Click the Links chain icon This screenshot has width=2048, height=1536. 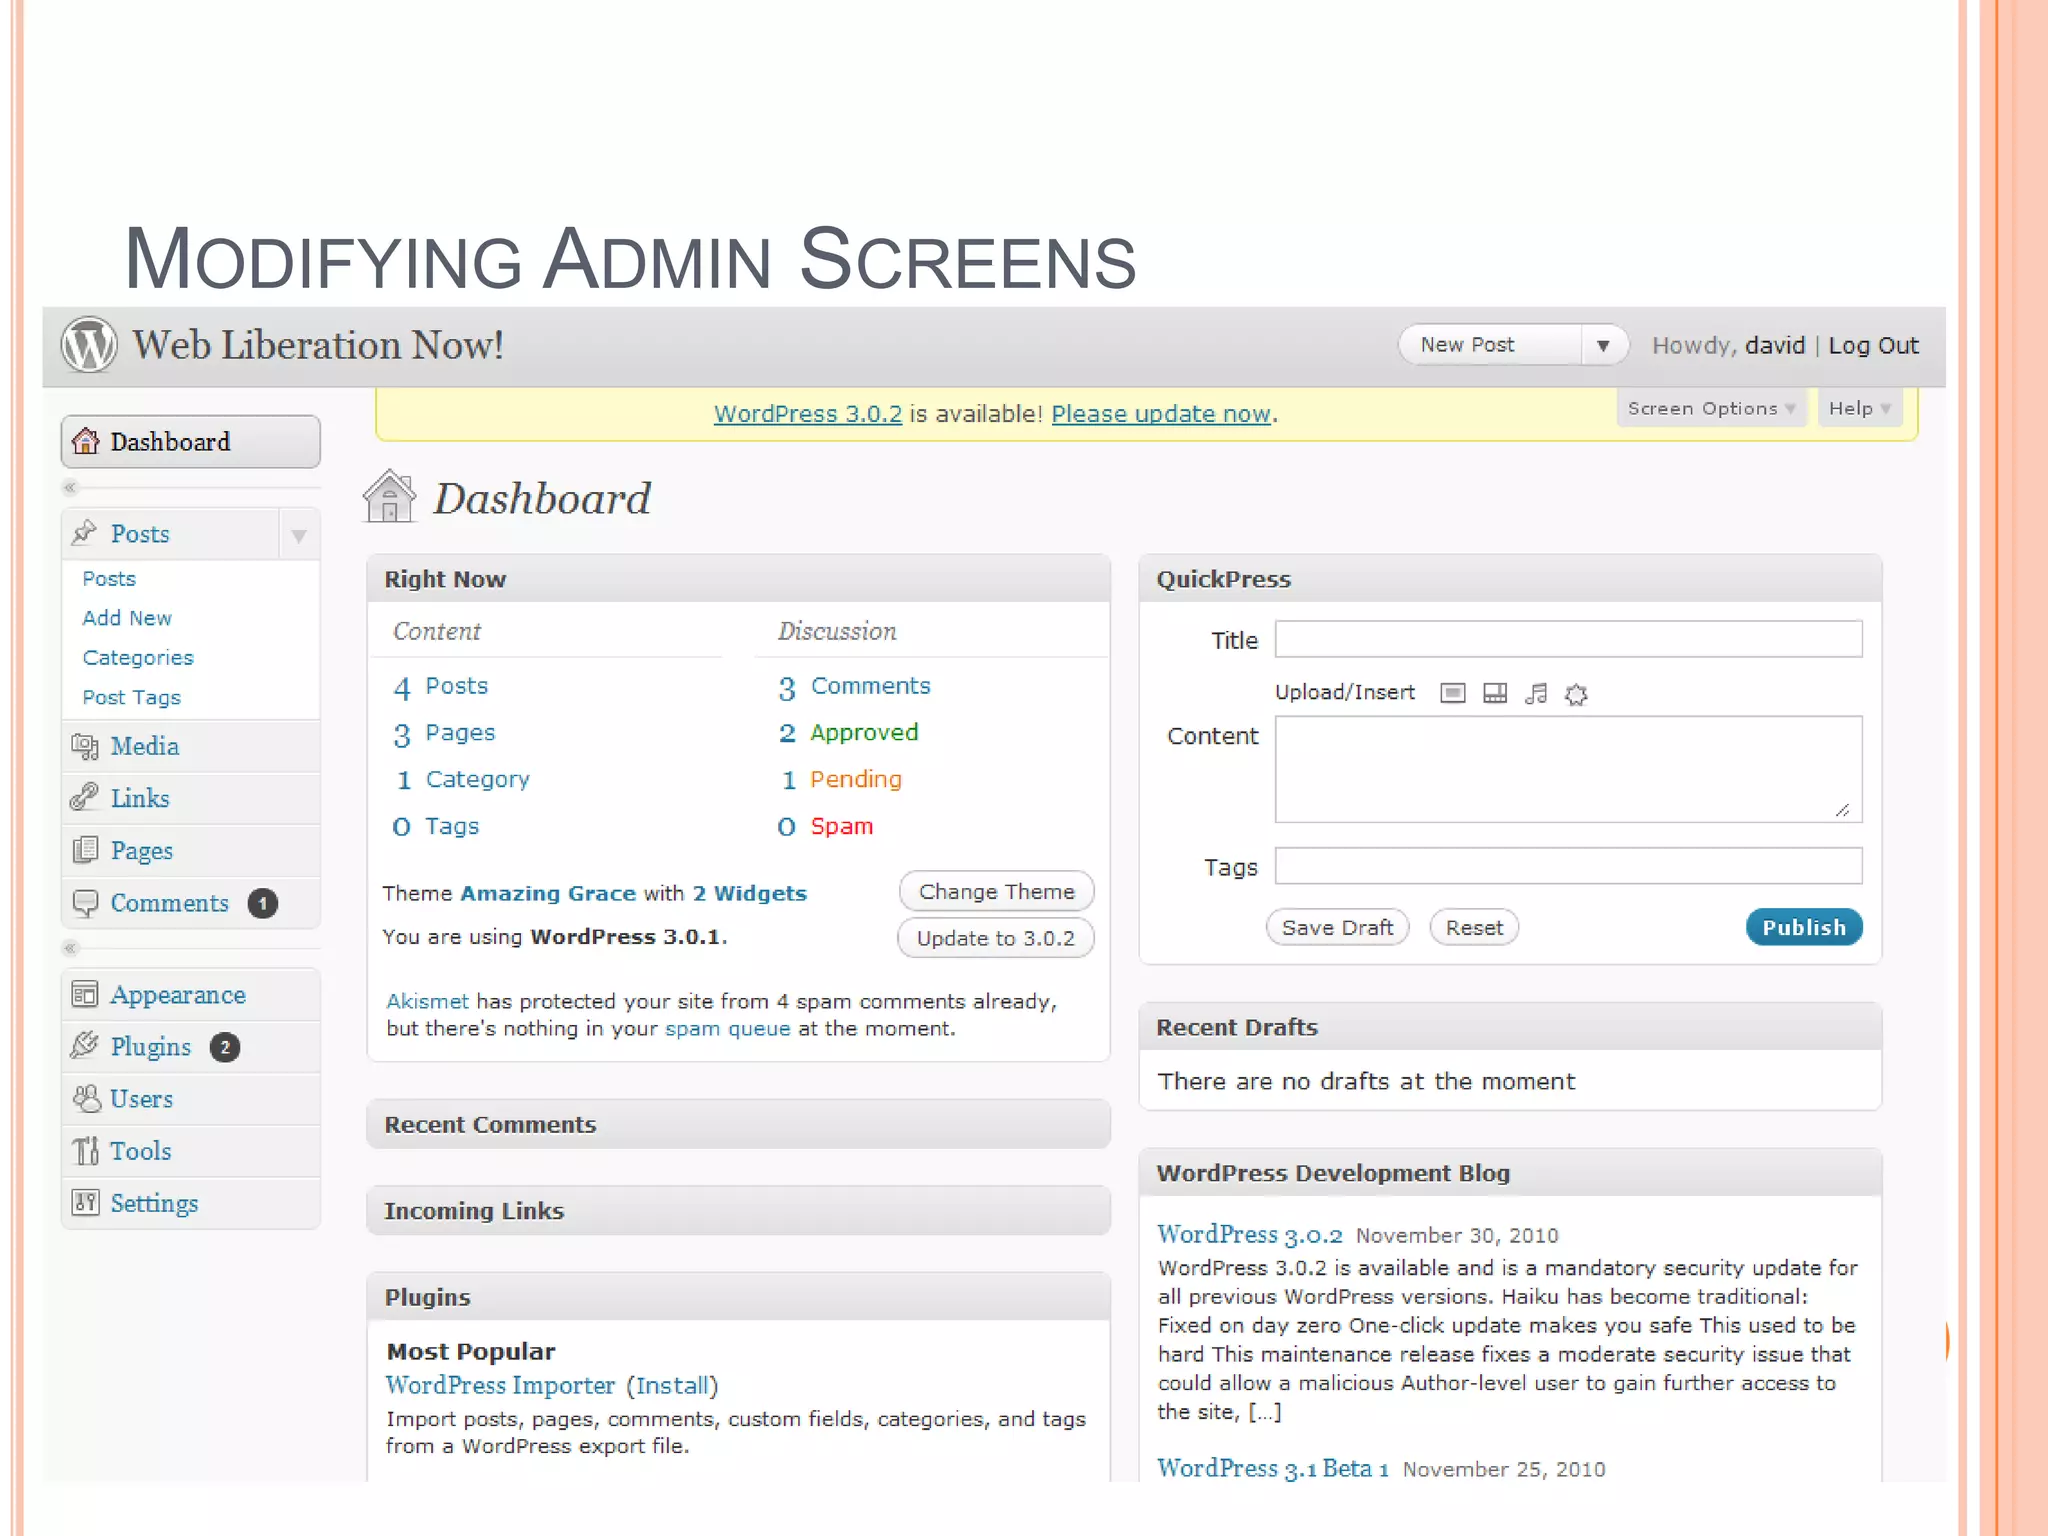pyautogui.click(x=85, y=797)
